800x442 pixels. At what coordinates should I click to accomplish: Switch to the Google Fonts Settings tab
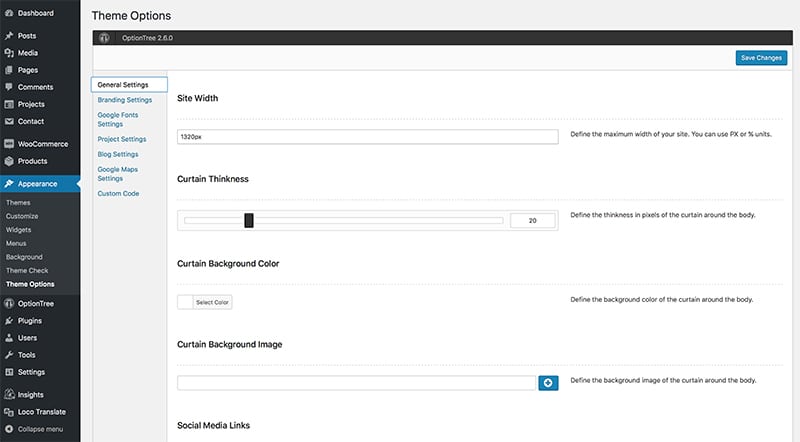(118, 119)
